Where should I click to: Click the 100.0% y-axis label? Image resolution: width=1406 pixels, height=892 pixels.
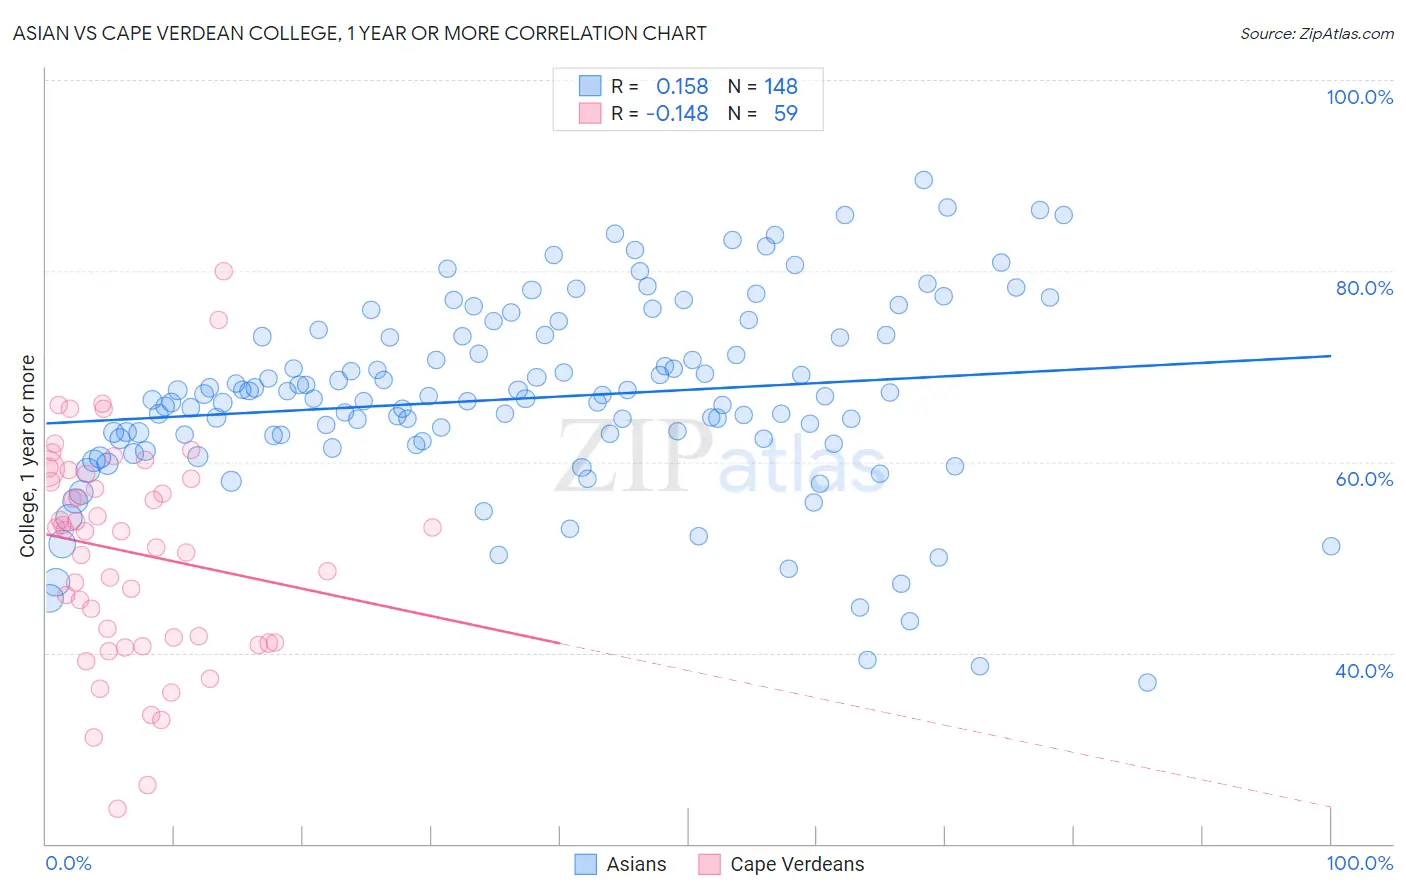[1359, 97]
